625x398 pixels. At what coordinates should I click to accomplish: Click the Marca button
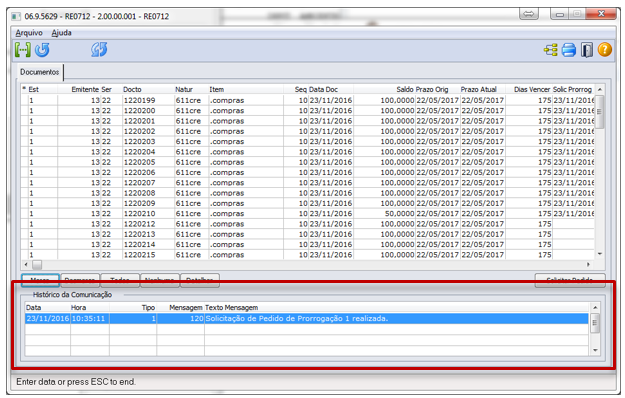(40, 280)
